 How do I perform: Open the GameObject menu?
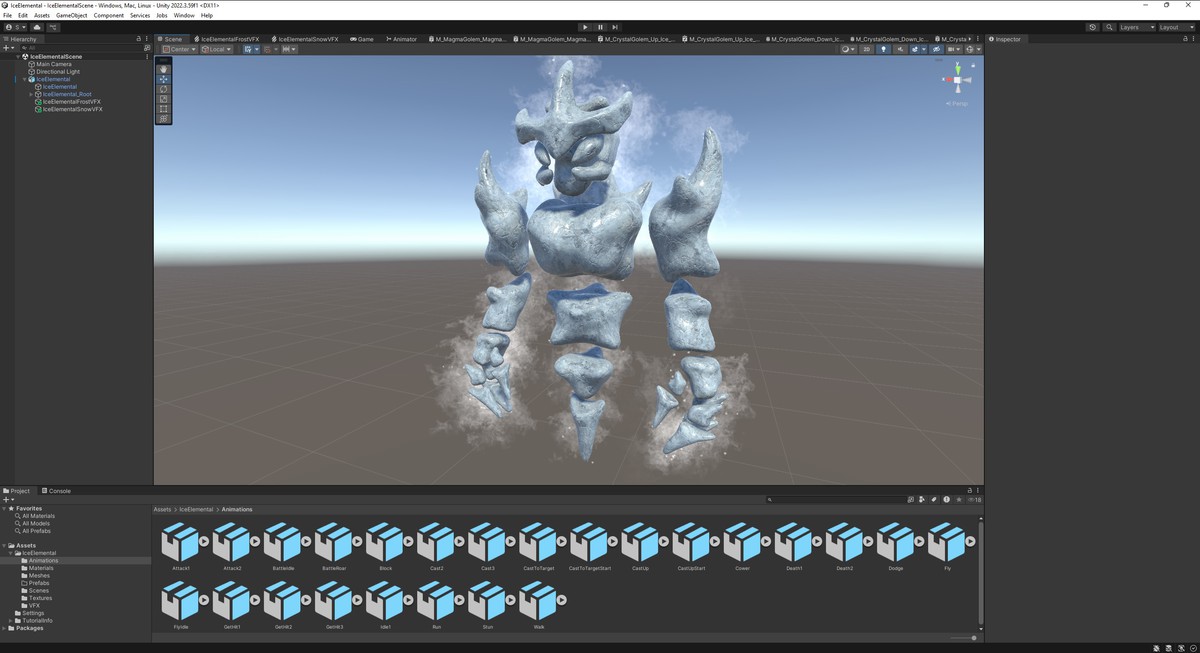click(x=71, y=15)
